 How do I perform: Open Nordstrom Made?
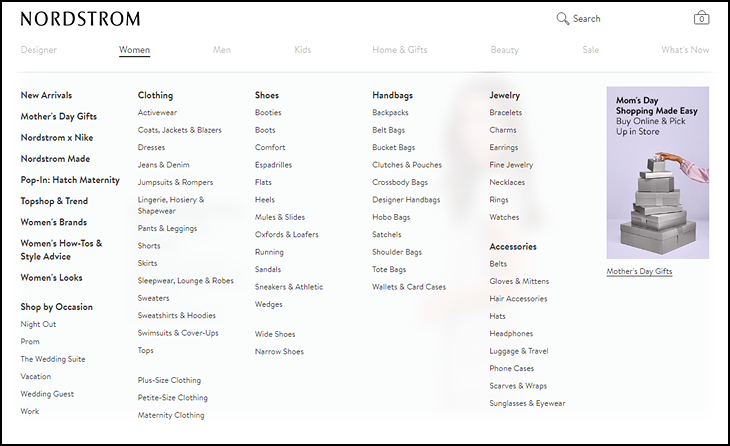point(55,159)
